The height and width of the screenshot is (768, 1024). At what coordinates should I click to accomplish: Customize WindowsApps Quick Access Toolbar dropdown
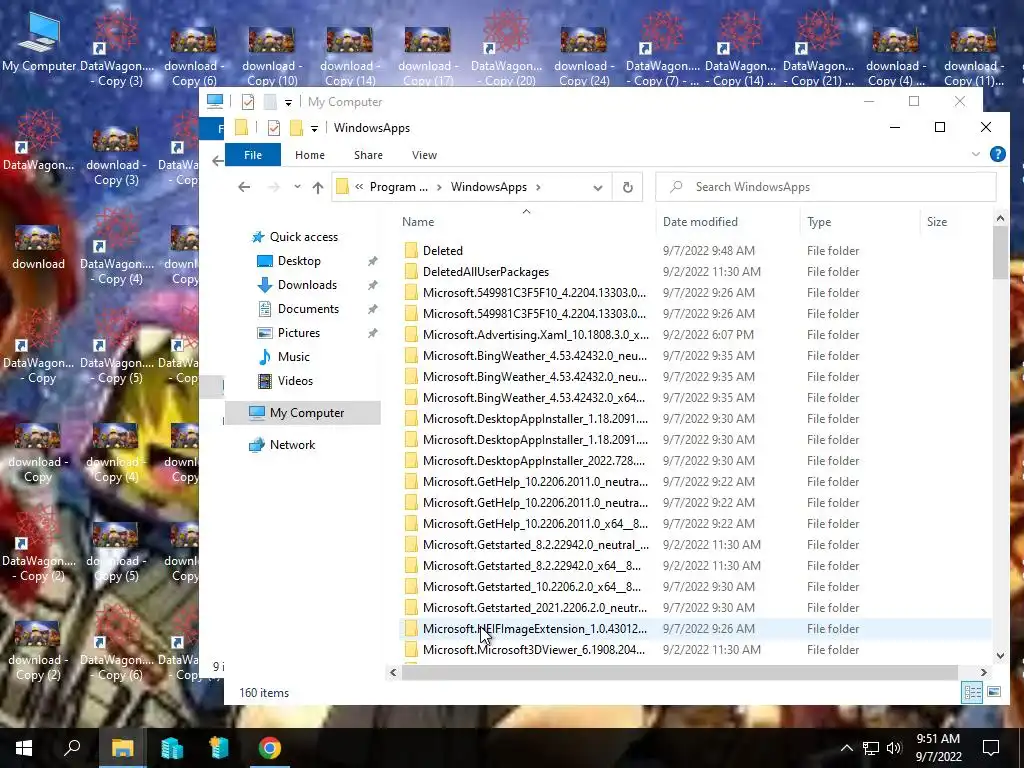tap(314, 129)
